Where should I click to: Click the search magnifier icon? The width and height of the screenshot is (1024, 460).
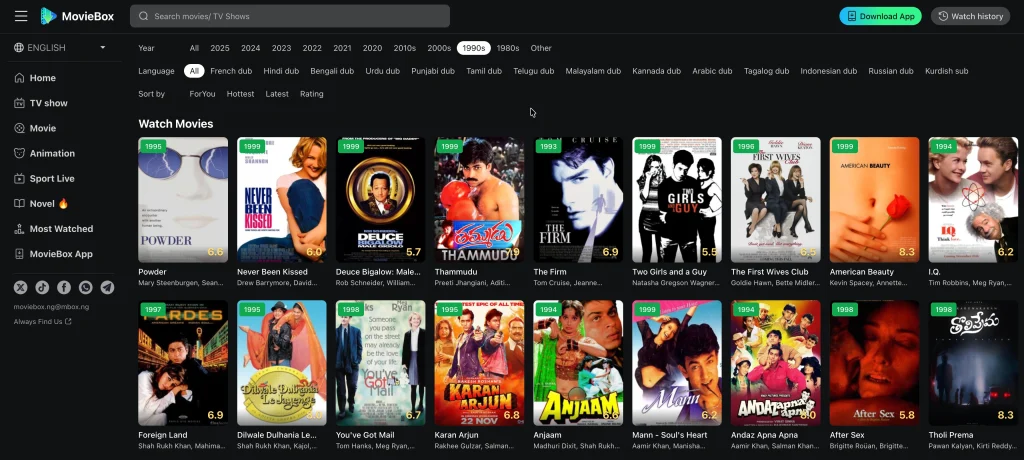tap(144, 16)
